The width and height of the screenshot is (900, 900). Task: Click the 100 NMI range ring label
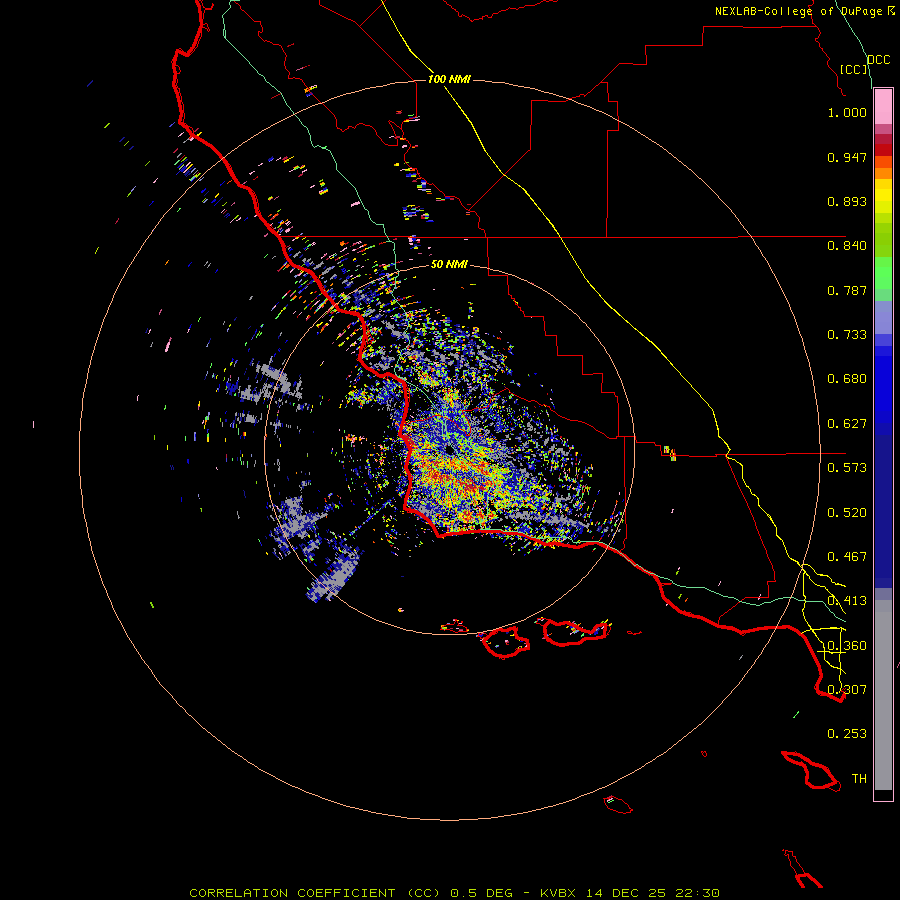[x=449, y=79]
